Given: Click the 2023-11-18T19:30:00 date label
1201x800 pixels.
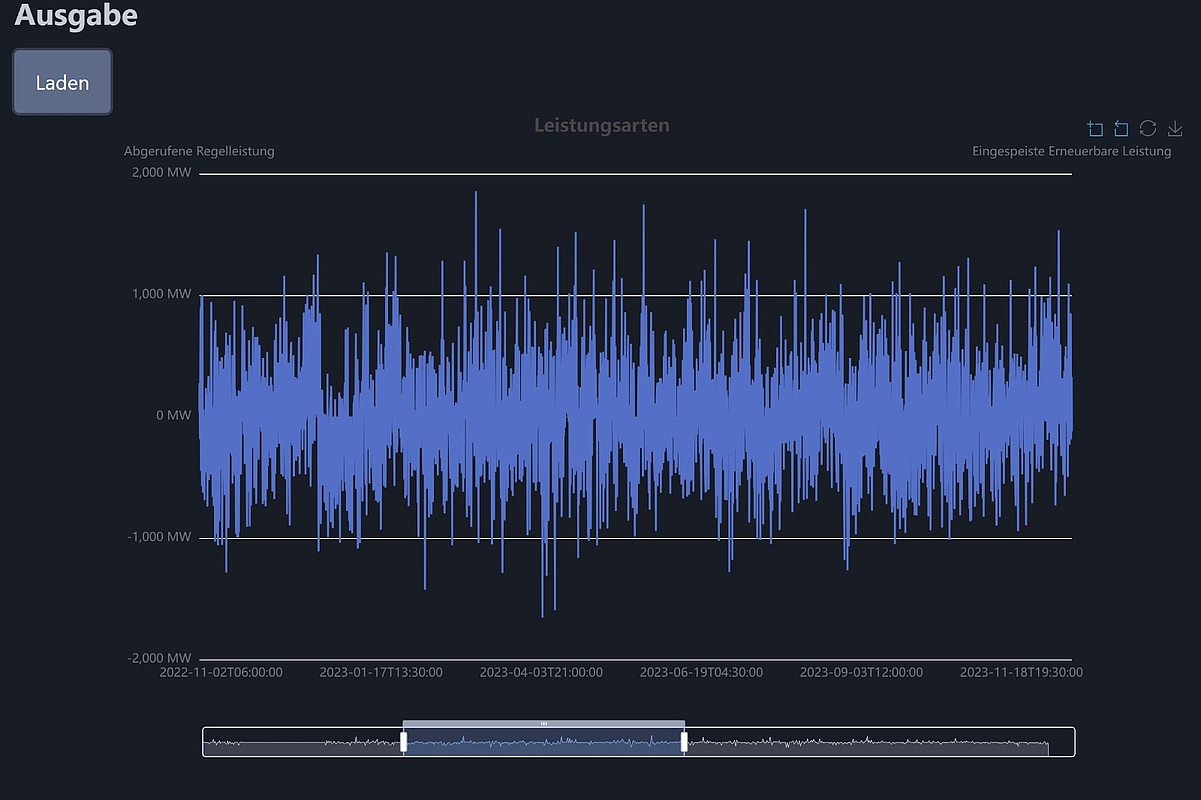Looking at the screenshot, I should click(x=1022, y=672).
